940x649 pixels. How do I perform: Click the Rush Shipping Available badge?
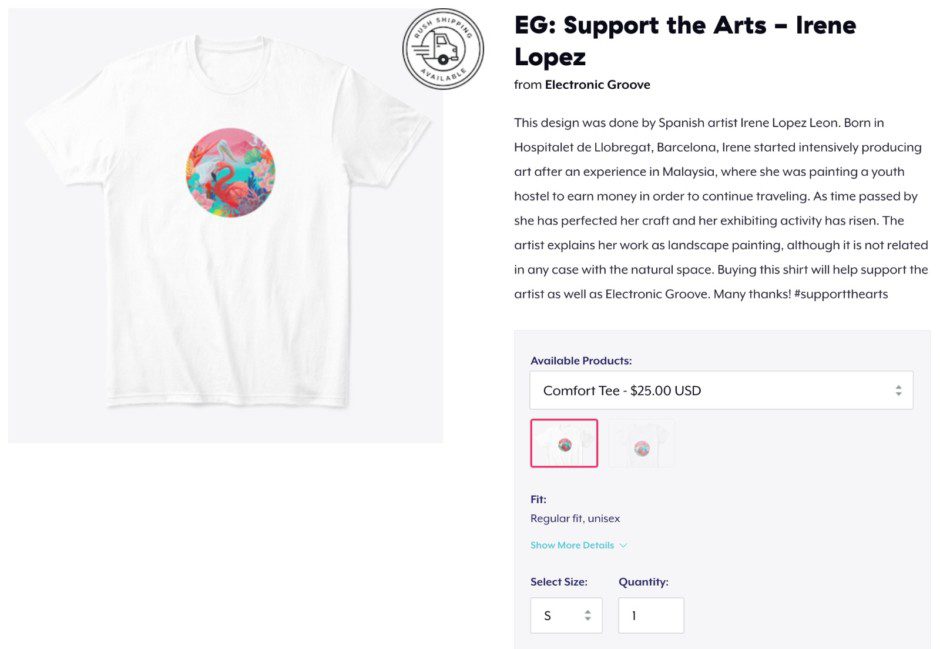442,49
